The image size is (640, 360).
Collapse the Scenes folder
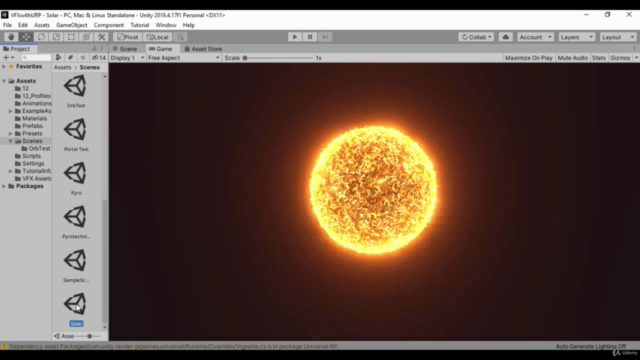(11, 141)
